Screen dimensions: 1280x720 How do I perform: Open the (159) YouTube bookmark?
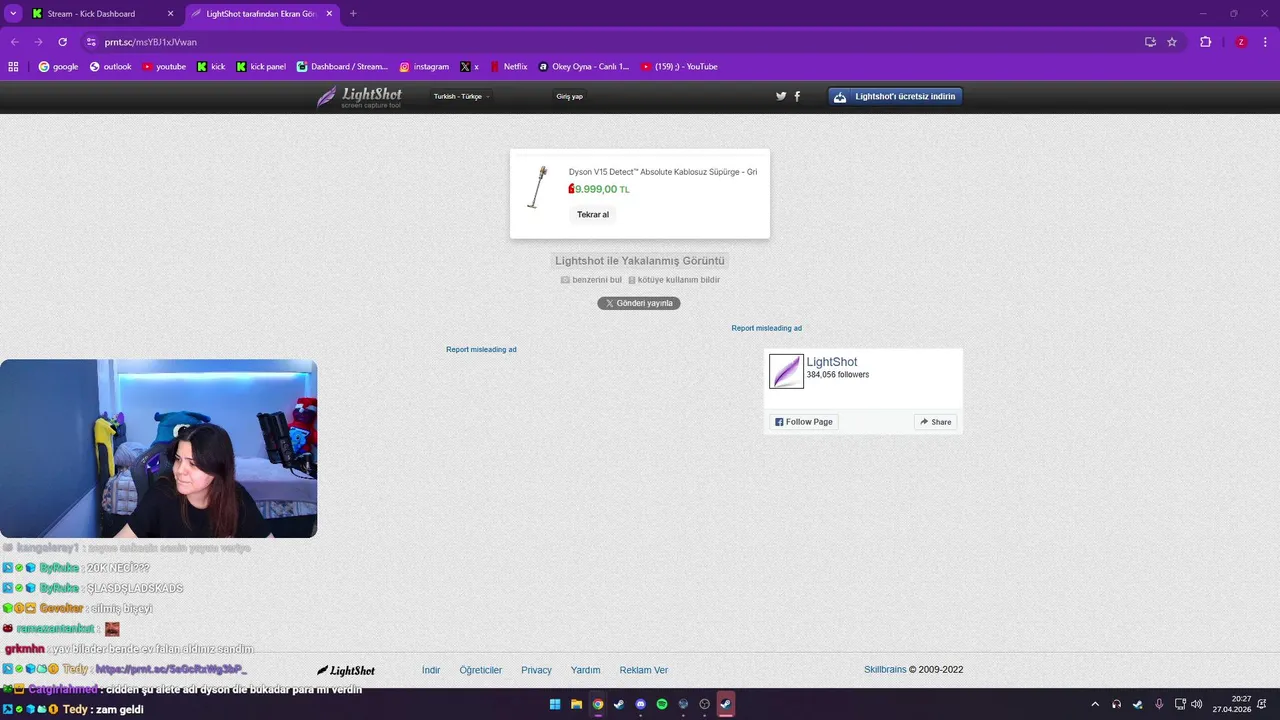(x=679, y=67)
